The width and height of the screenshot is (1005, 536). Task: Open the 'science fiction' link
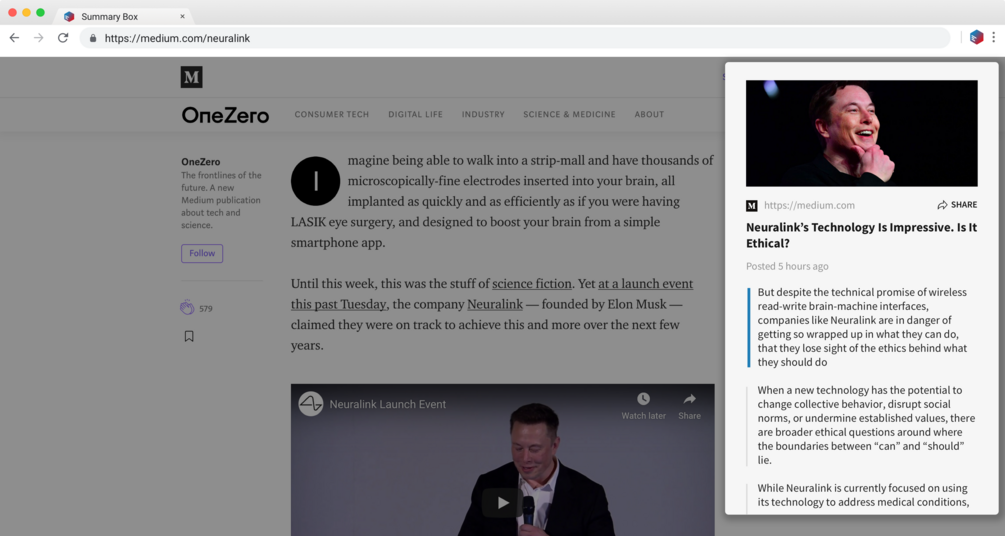pos(531,283)
